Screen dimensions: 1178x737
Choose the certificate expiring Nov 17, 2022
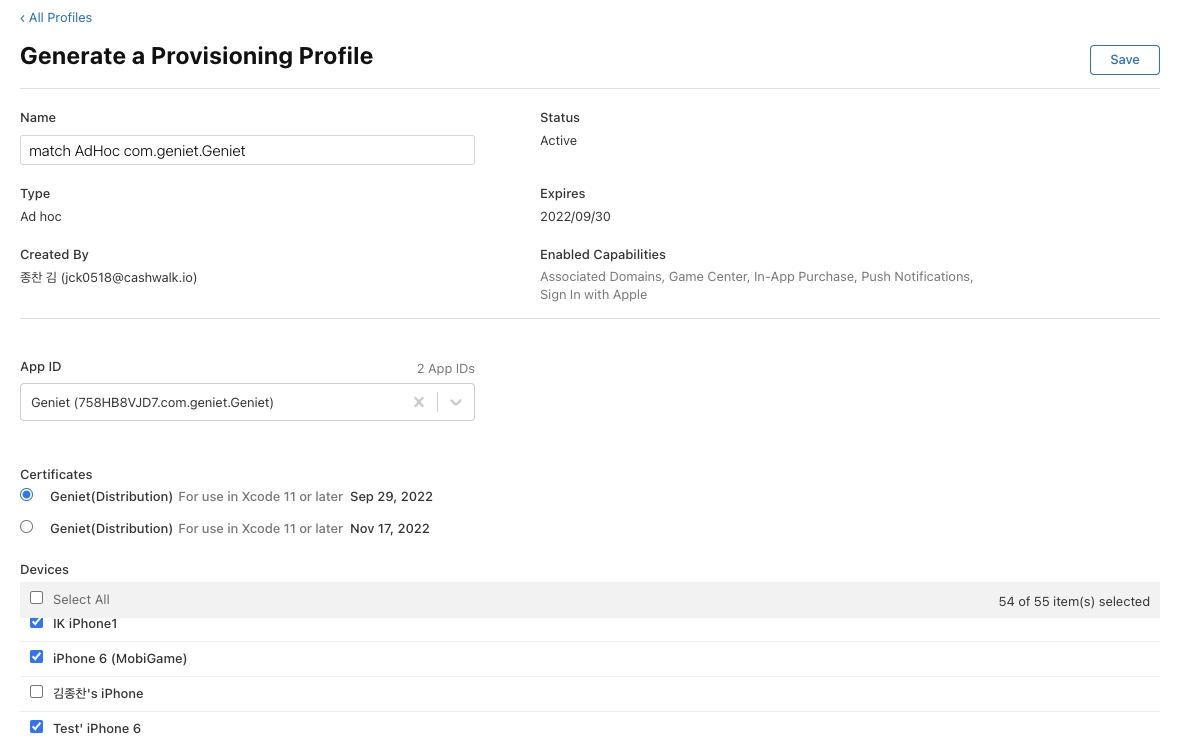coord(27,527)
